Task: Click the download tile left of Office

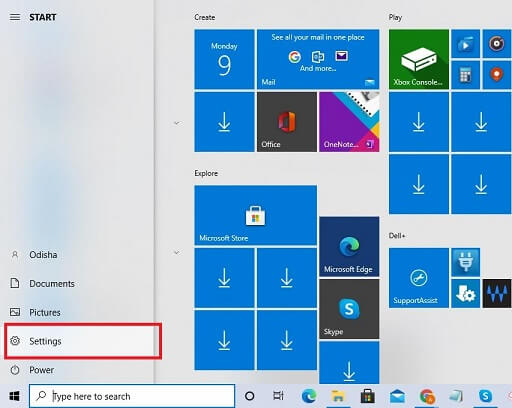Action: tap(224, 122)
